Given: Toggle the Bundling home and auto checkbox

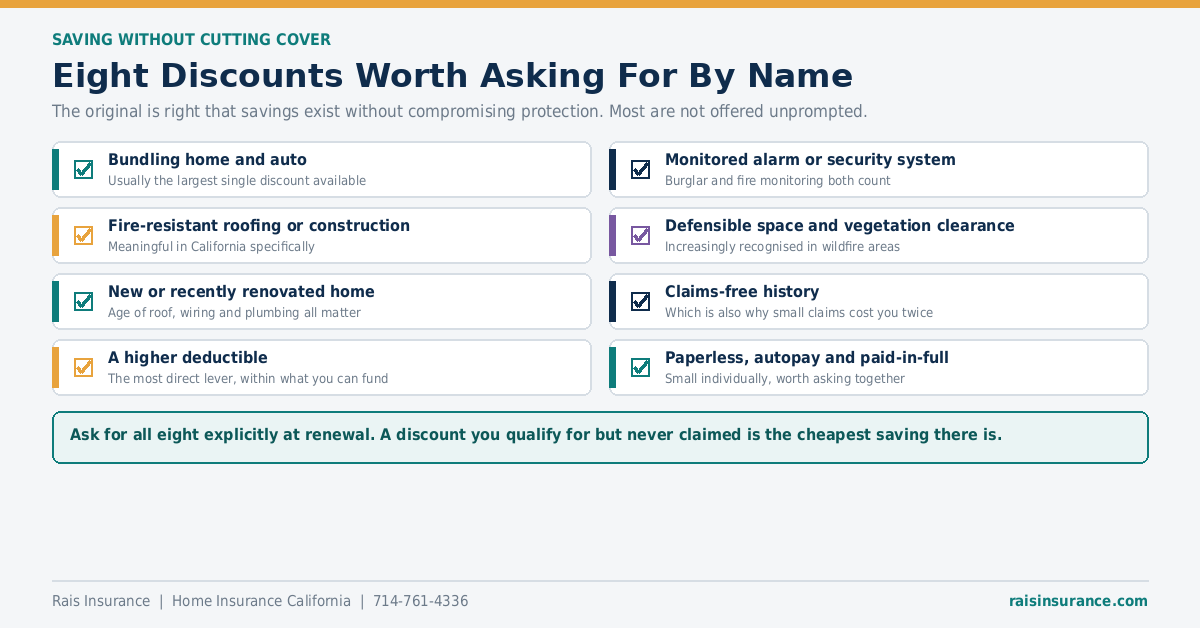Looking at the screenshot, I should click(84, 170).
